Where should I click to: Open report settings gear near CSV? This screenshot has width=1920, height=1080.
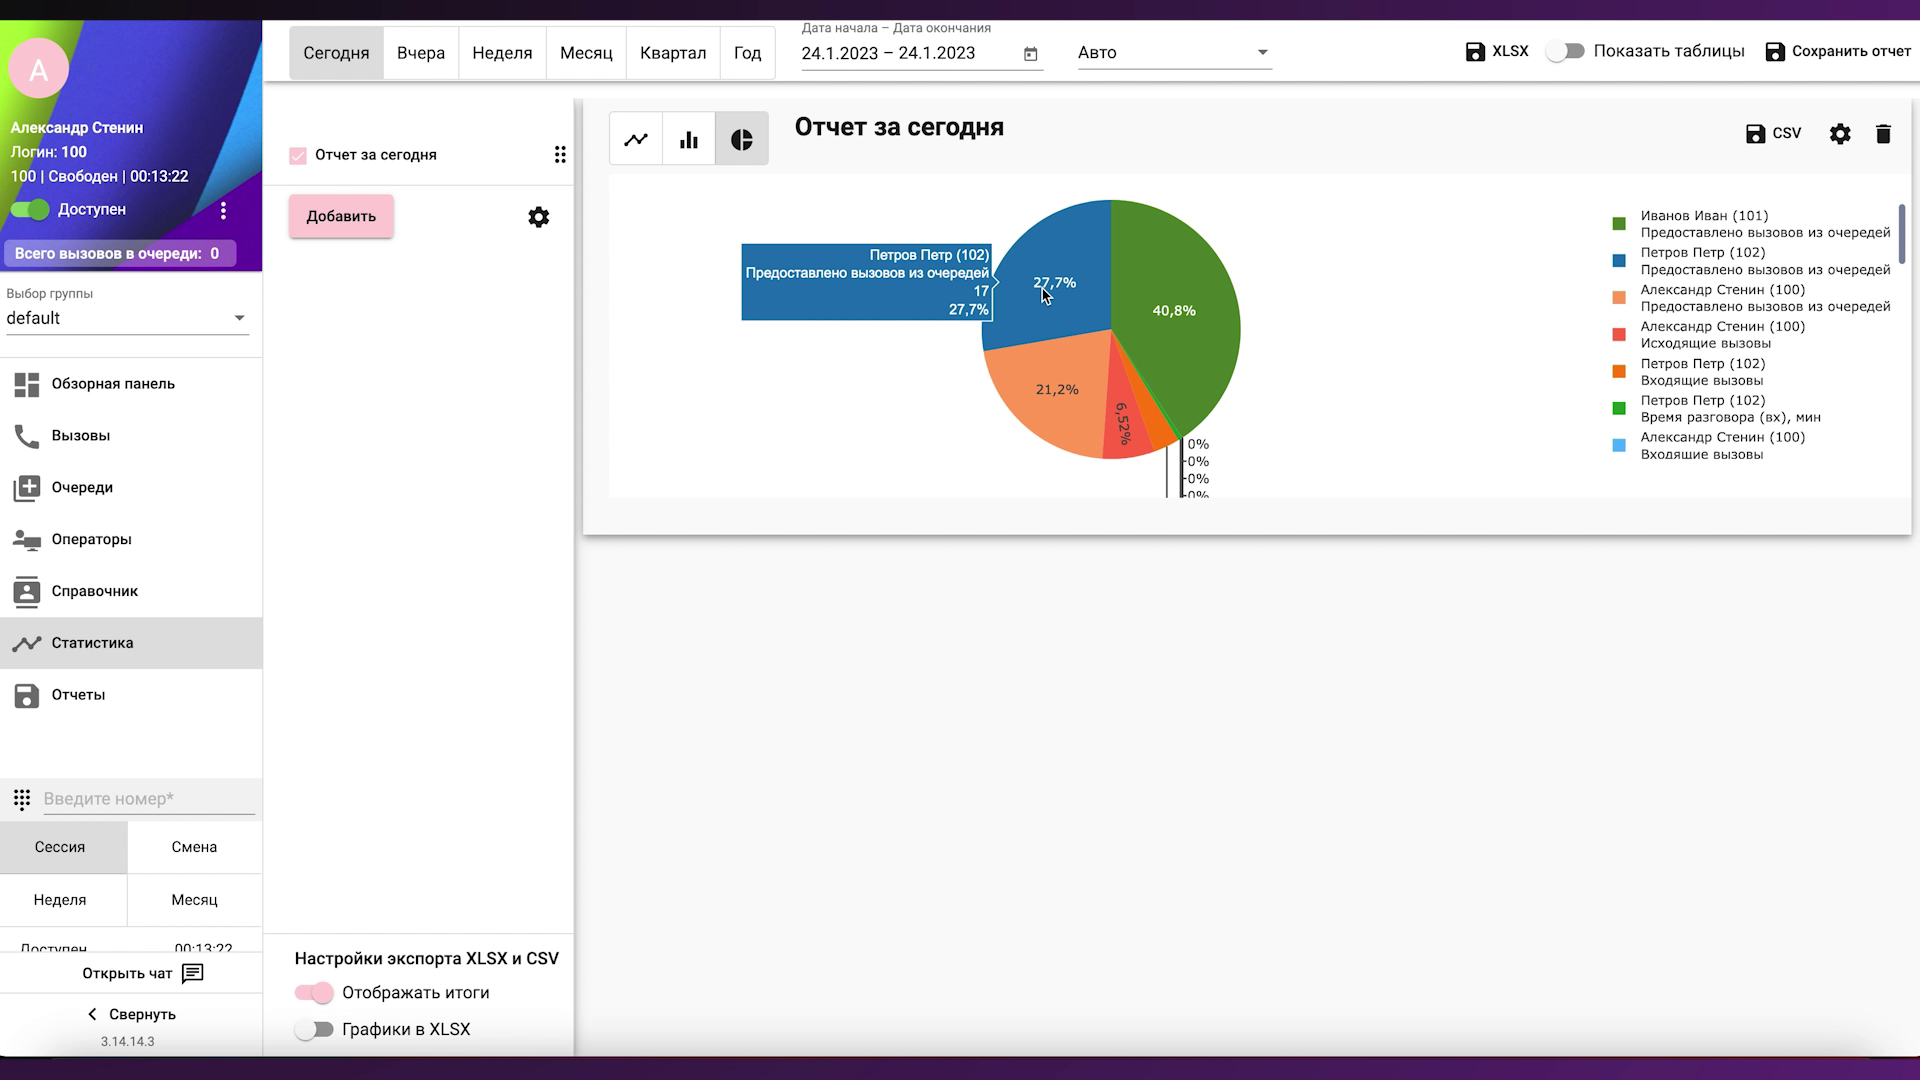click(1840, 134)
